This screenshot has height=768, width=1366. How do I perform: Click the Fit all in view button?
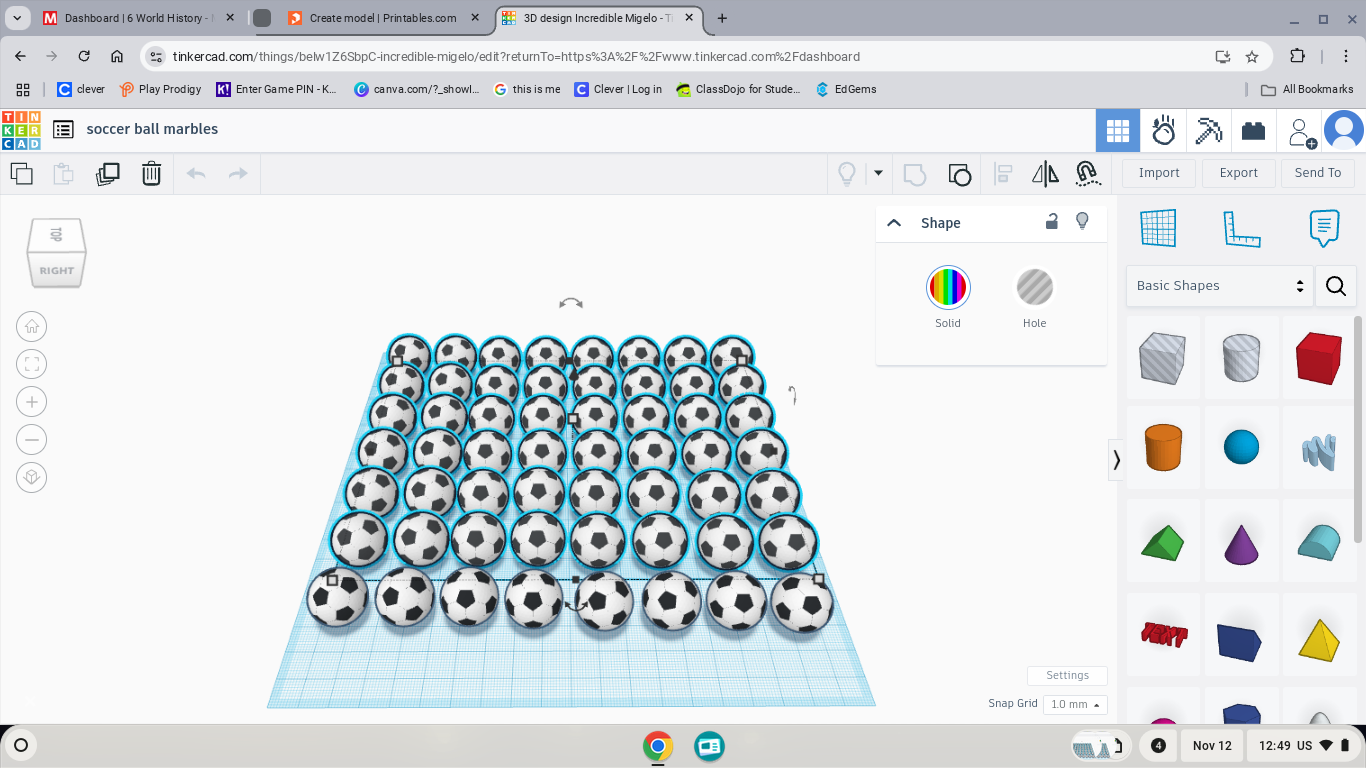[31, 364]
